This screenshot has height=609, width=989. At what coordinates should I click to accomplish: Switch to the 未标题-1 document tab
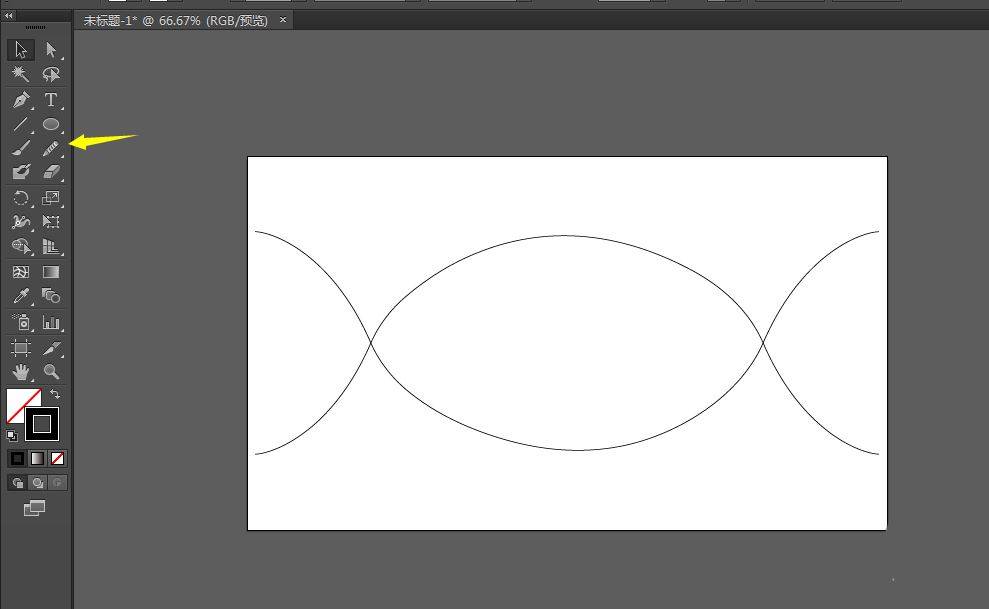coord(175,20)
